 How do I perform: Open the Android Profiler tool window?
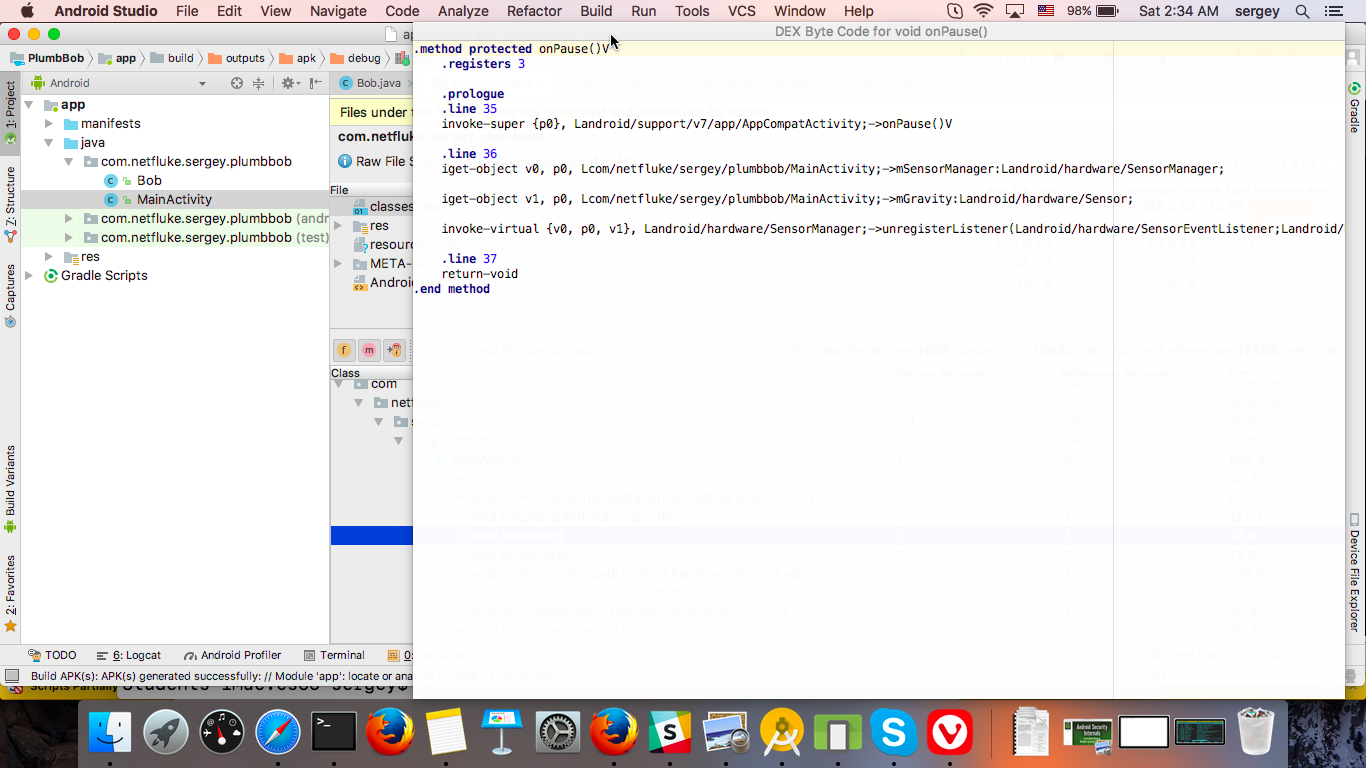pyautogui.click(x=232, y=655)
